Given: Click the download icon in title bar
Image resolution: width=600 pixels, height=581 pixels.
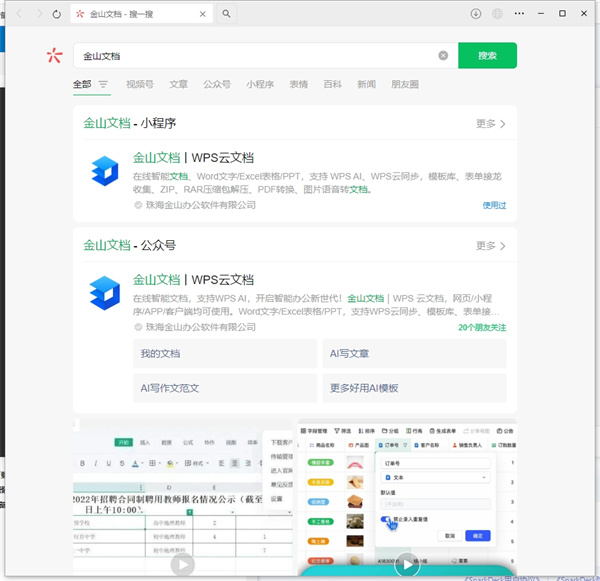Looking at the screenshot, I should click(x=476, y=14).
